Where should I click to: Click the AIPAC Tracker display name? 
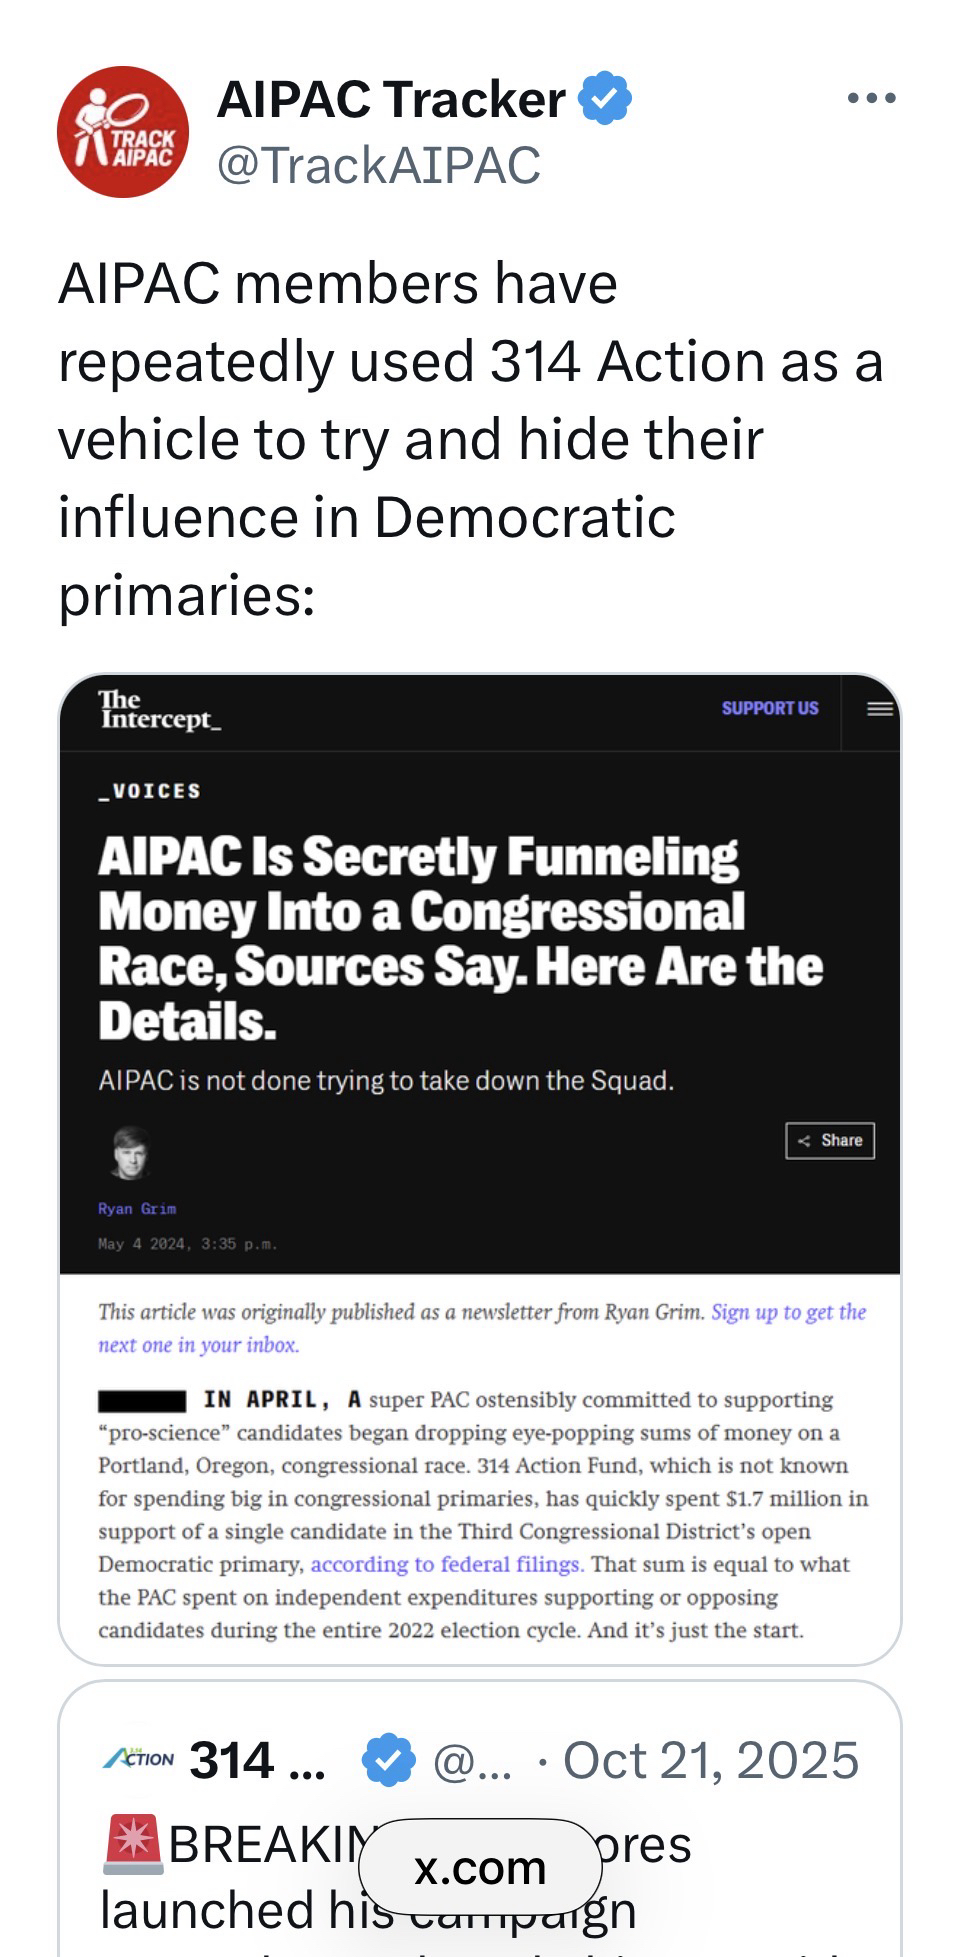point(391,99)
